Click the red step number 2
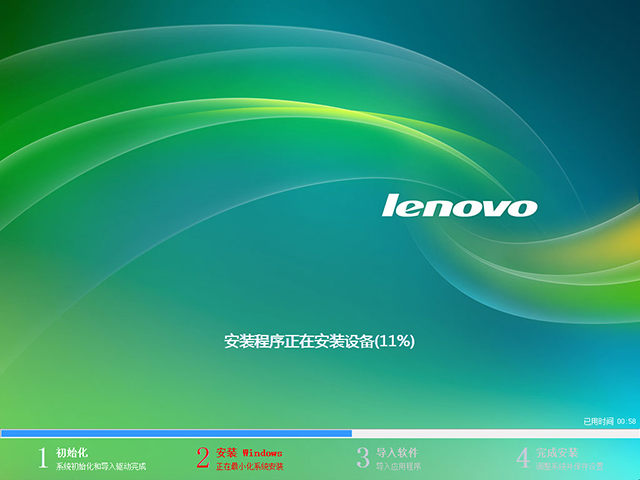This screenshot has height=480, width=640. click(203, 458)
